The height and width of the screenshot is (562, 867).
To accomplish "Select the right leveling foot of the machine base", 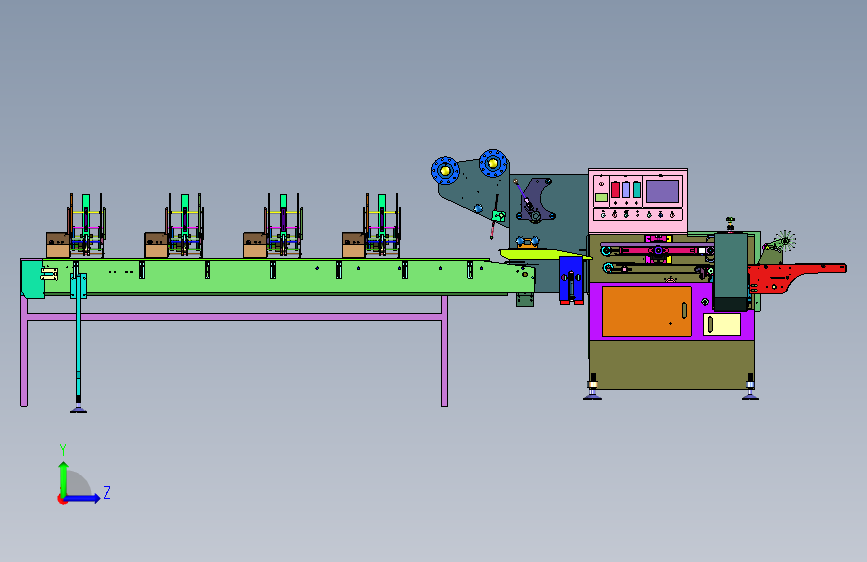I will [750, 387].
